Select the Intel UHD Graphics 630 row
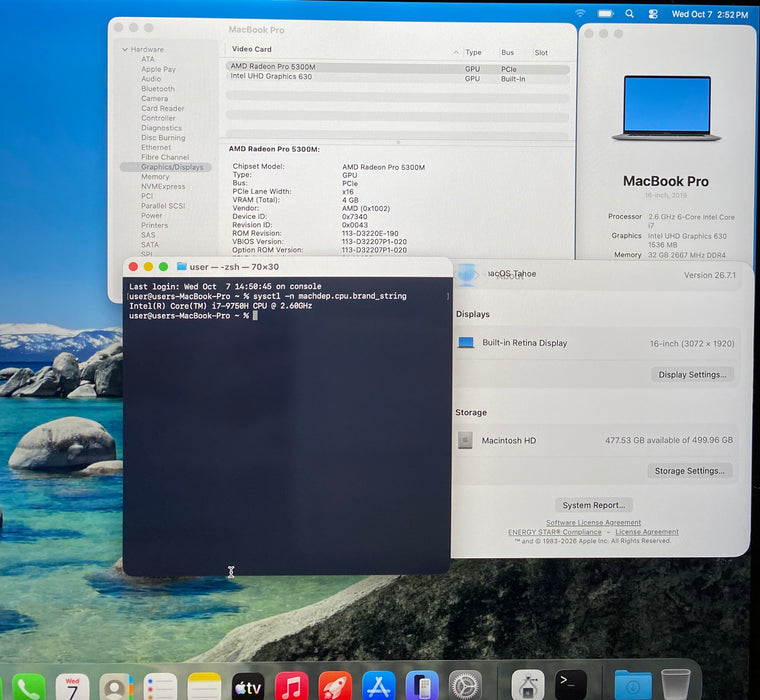Viewport: 760px width, 700px height. tap(397, 78)
